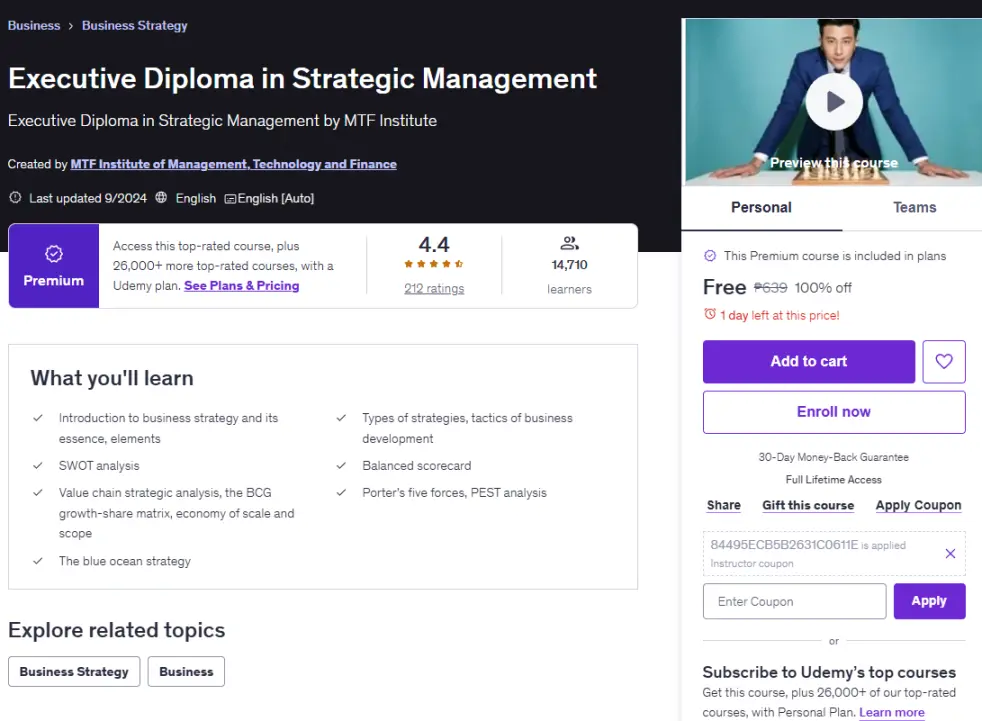Click the last updated alert icon
Viewport: 982px width, 721px height.
pyautogui.click(x=15, y=197)
